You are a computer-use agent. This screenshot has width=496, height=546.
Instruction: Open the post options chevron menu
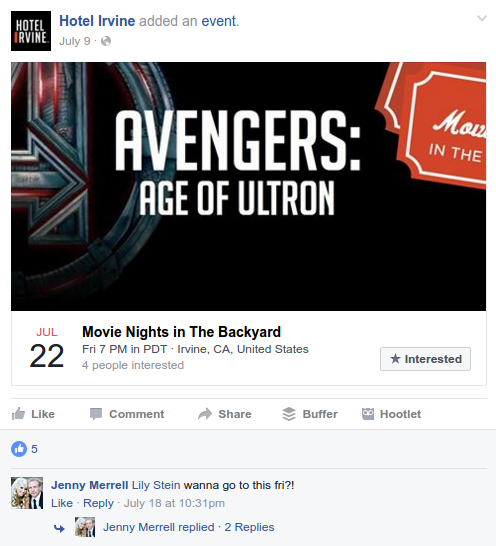(x=482, y=18)
